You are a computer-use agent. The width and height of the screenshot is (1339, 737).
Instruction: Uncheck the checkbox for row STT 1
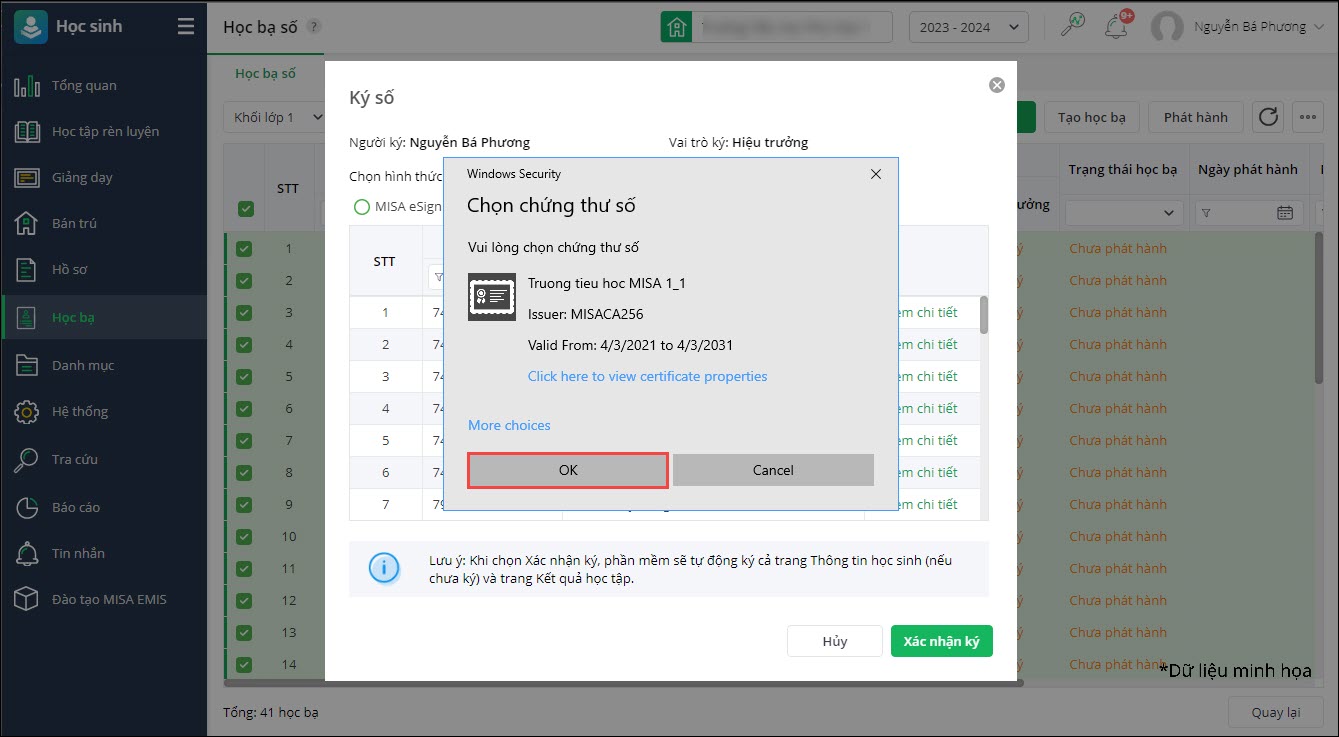pos(244,249)
